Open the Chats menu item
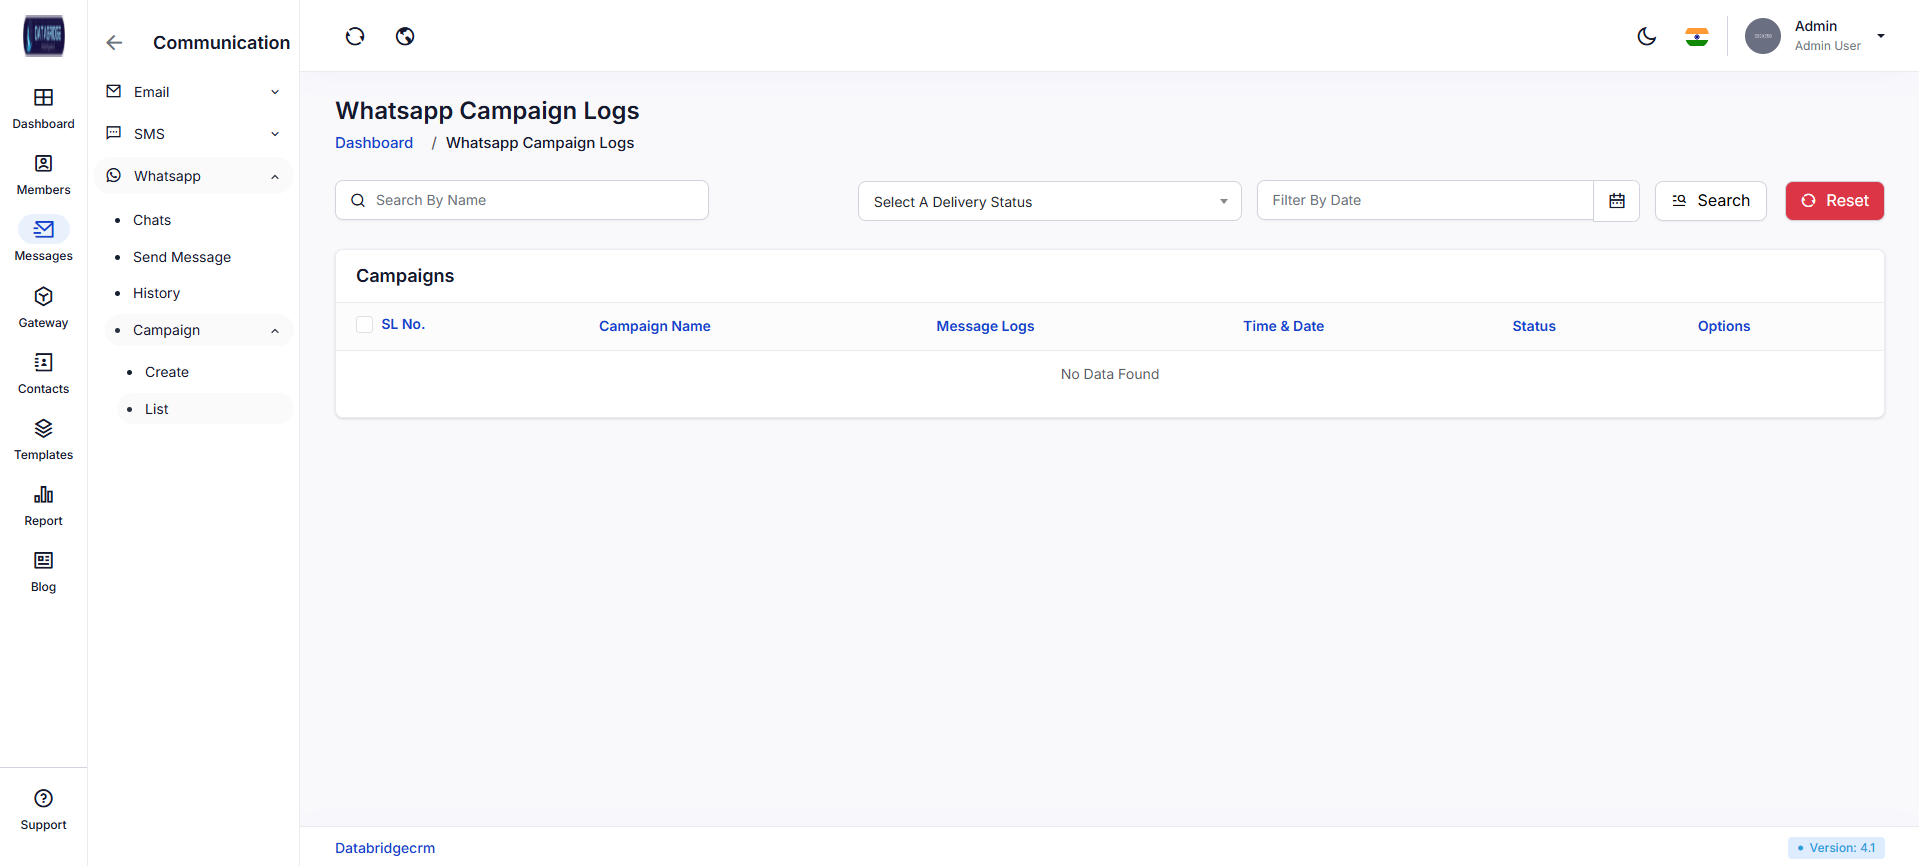 click(152, 220)
